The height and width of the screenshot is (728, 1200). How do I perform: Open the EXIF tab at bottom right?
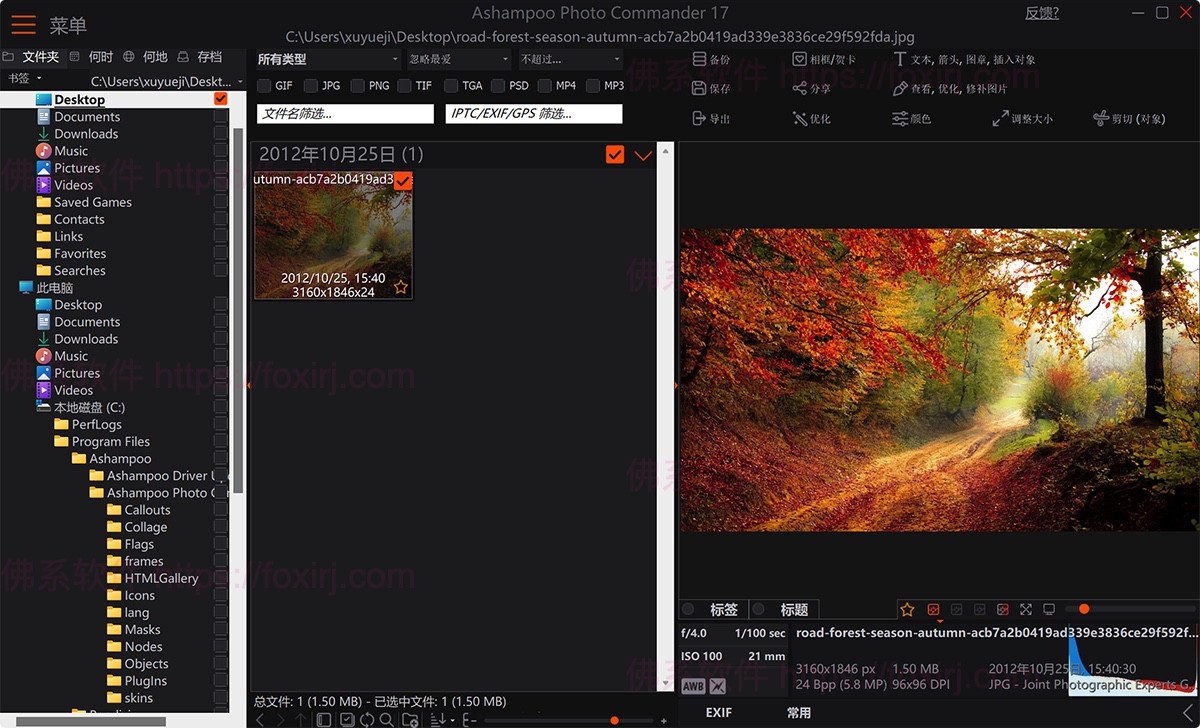[719, 712]
